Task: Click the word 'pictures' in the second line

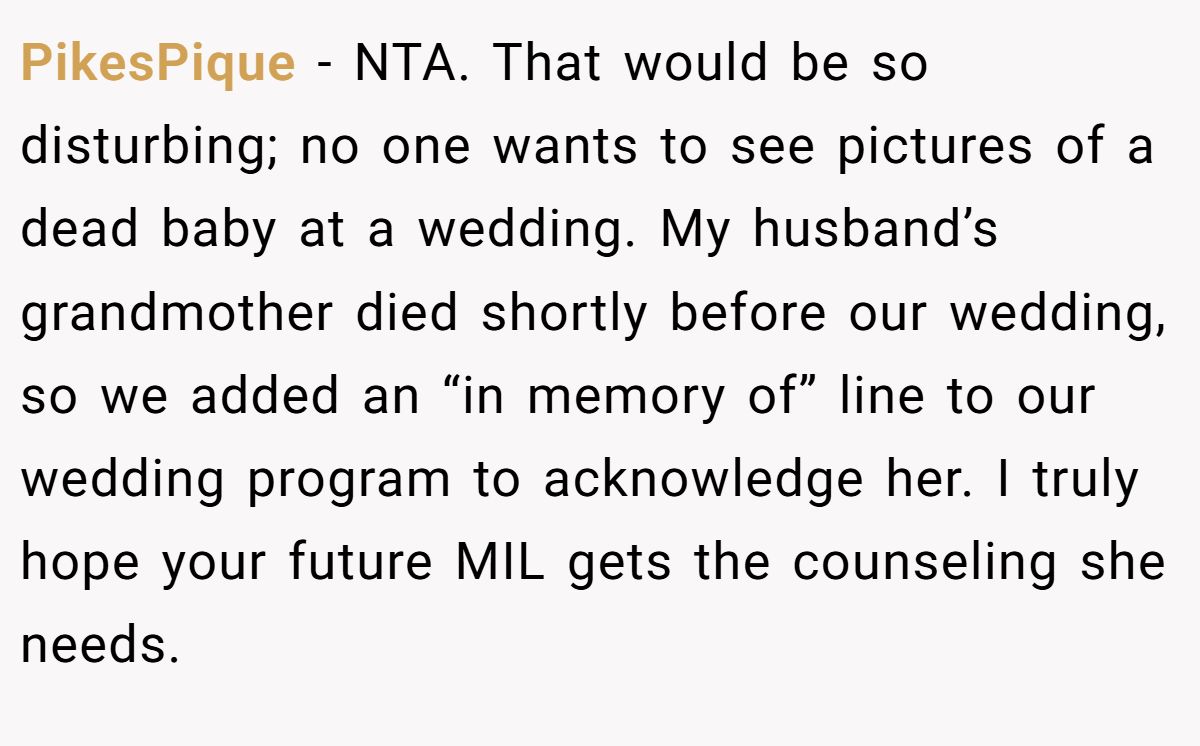Action: click(x=934, y=148)
